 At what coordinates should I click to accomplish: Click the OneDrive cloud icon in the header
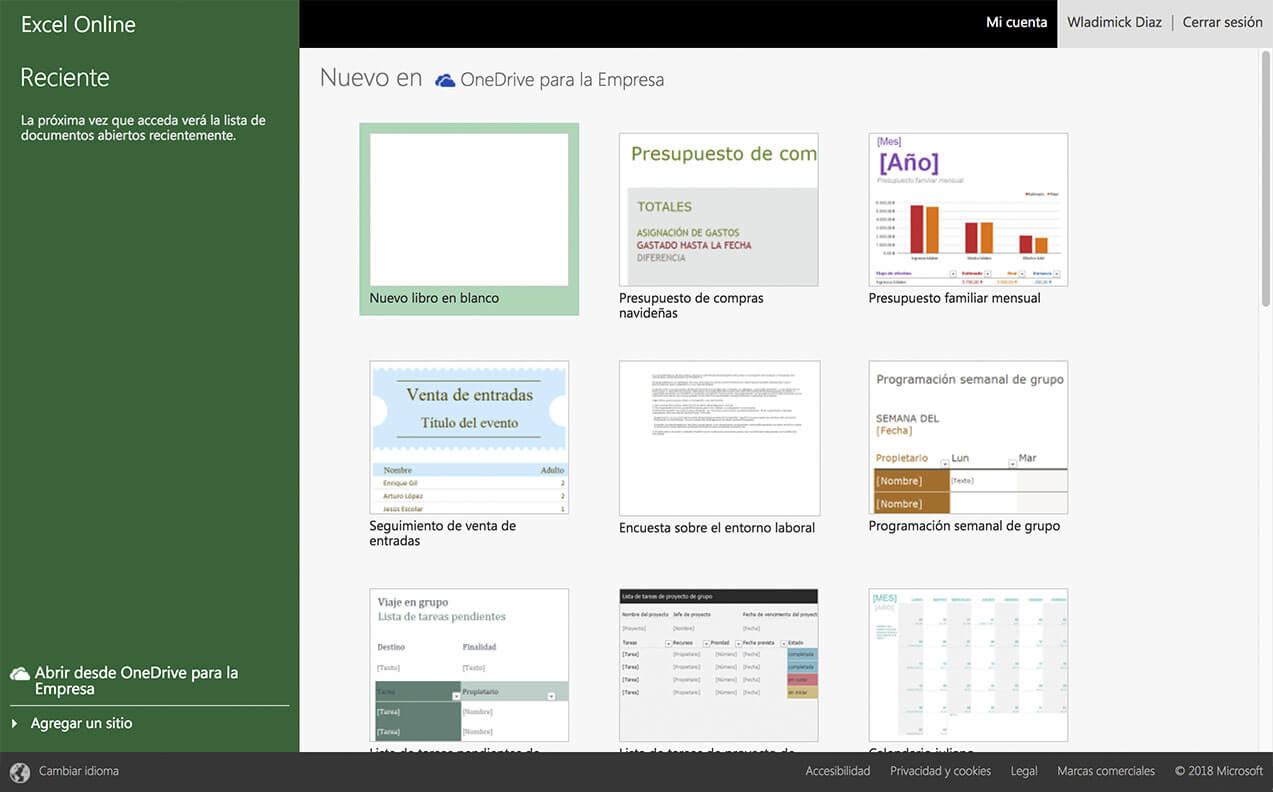tap(445, 79)
